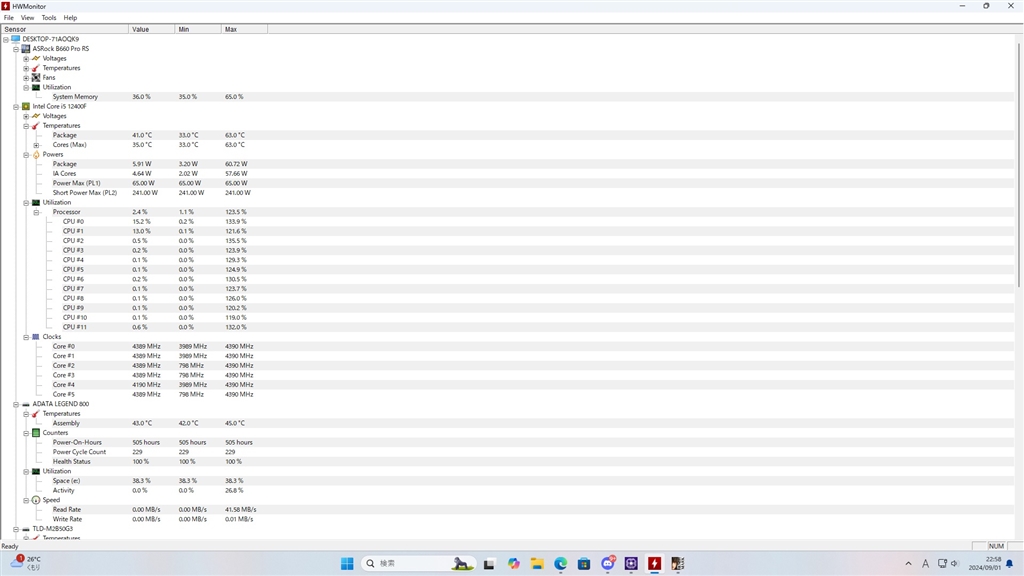Click the Speed gauge icon under ADATA
This screenshot has height=576, width=1024.
coord(36,500)
